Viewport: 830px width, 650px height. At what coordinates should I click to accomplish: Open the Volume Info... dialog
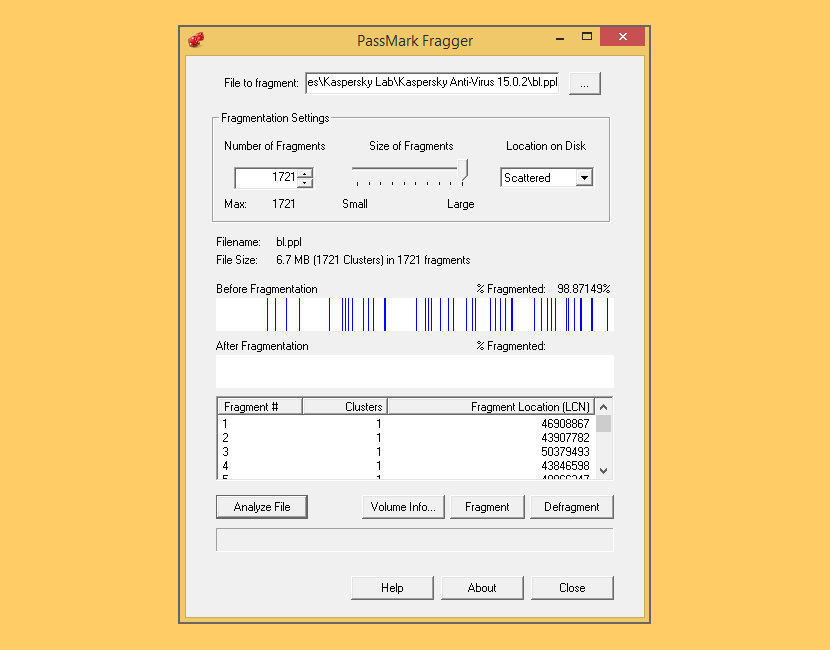[403, 507]
